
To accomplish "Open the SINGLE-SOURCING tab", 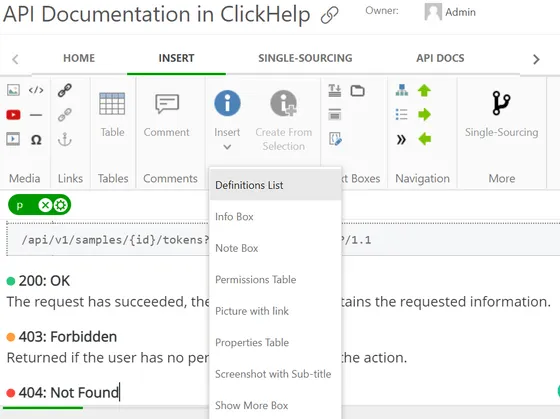I will 305,58.
